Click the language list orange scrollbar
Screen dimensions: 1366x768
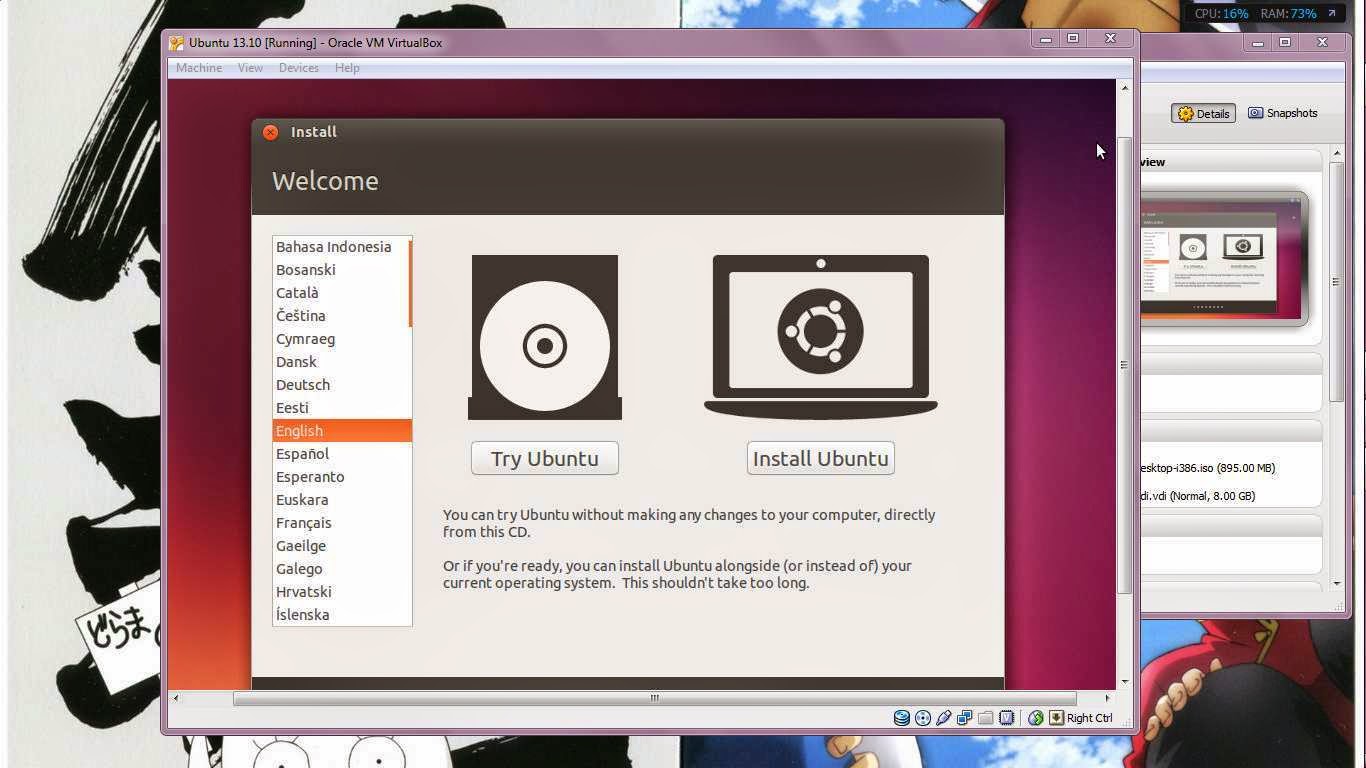tap(410, 283)
